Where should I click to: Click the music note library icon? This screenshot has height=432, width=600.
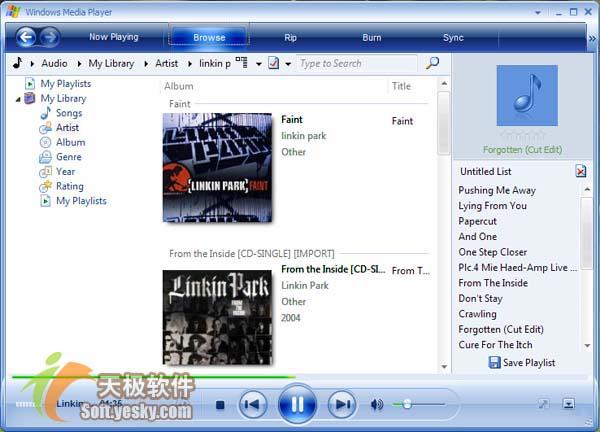click(18, 63)
